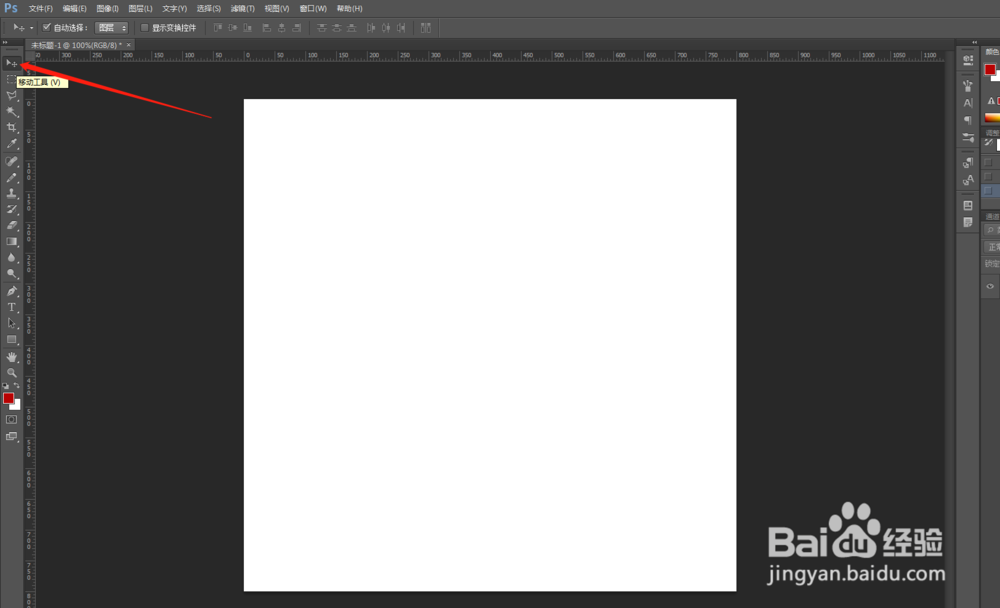The image size is (1000, 608).
Task: Toggle the 自动选择 checkbox
Action: 47,27
